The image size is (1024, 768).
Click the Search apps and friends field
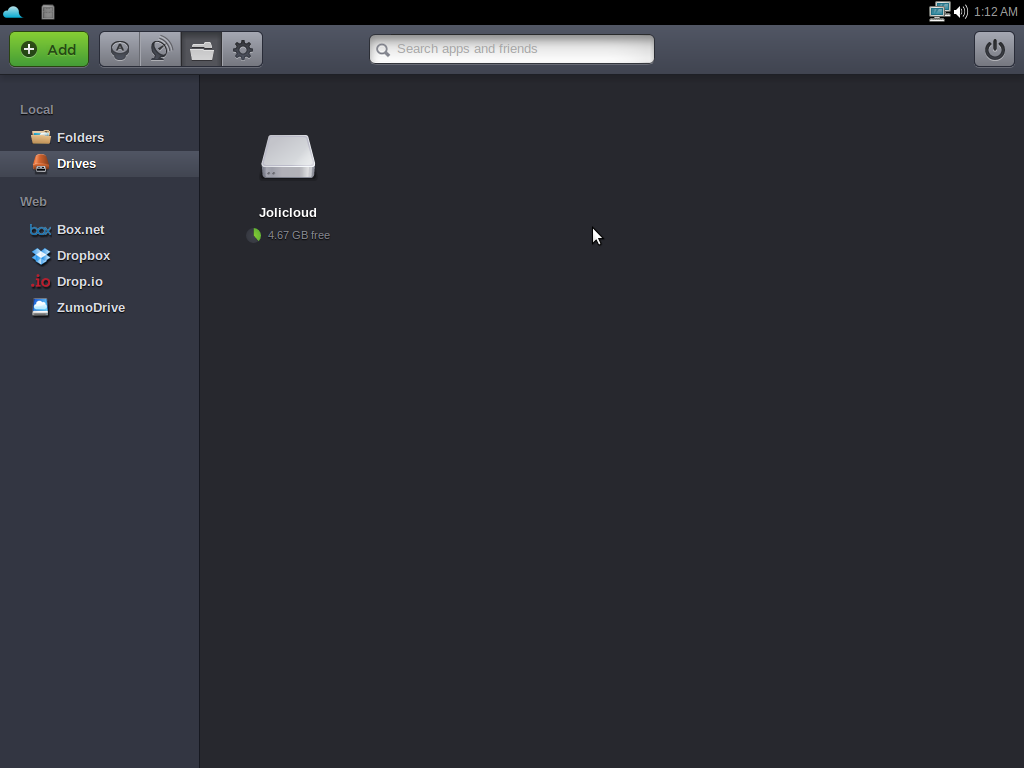512,49
